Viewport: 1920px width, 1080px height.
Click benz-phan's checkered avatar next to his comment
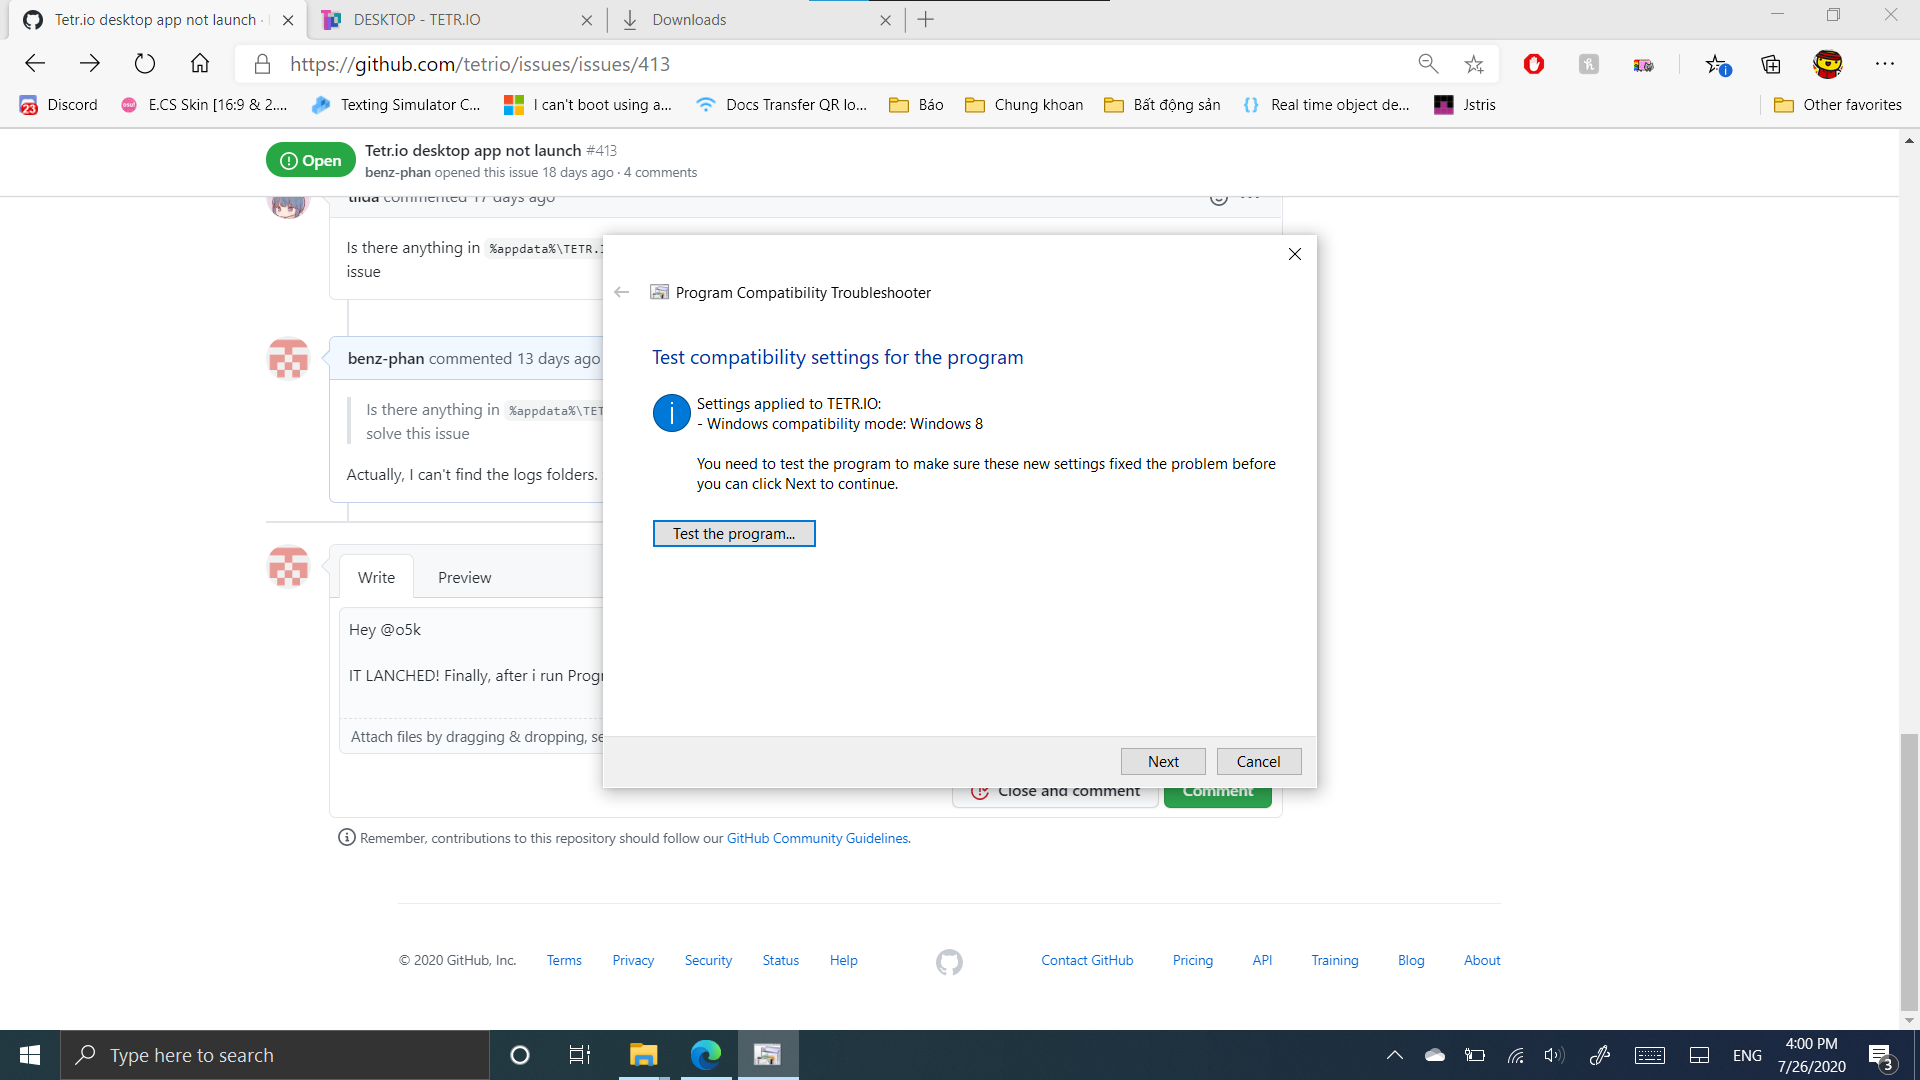(x=288, y=359)
